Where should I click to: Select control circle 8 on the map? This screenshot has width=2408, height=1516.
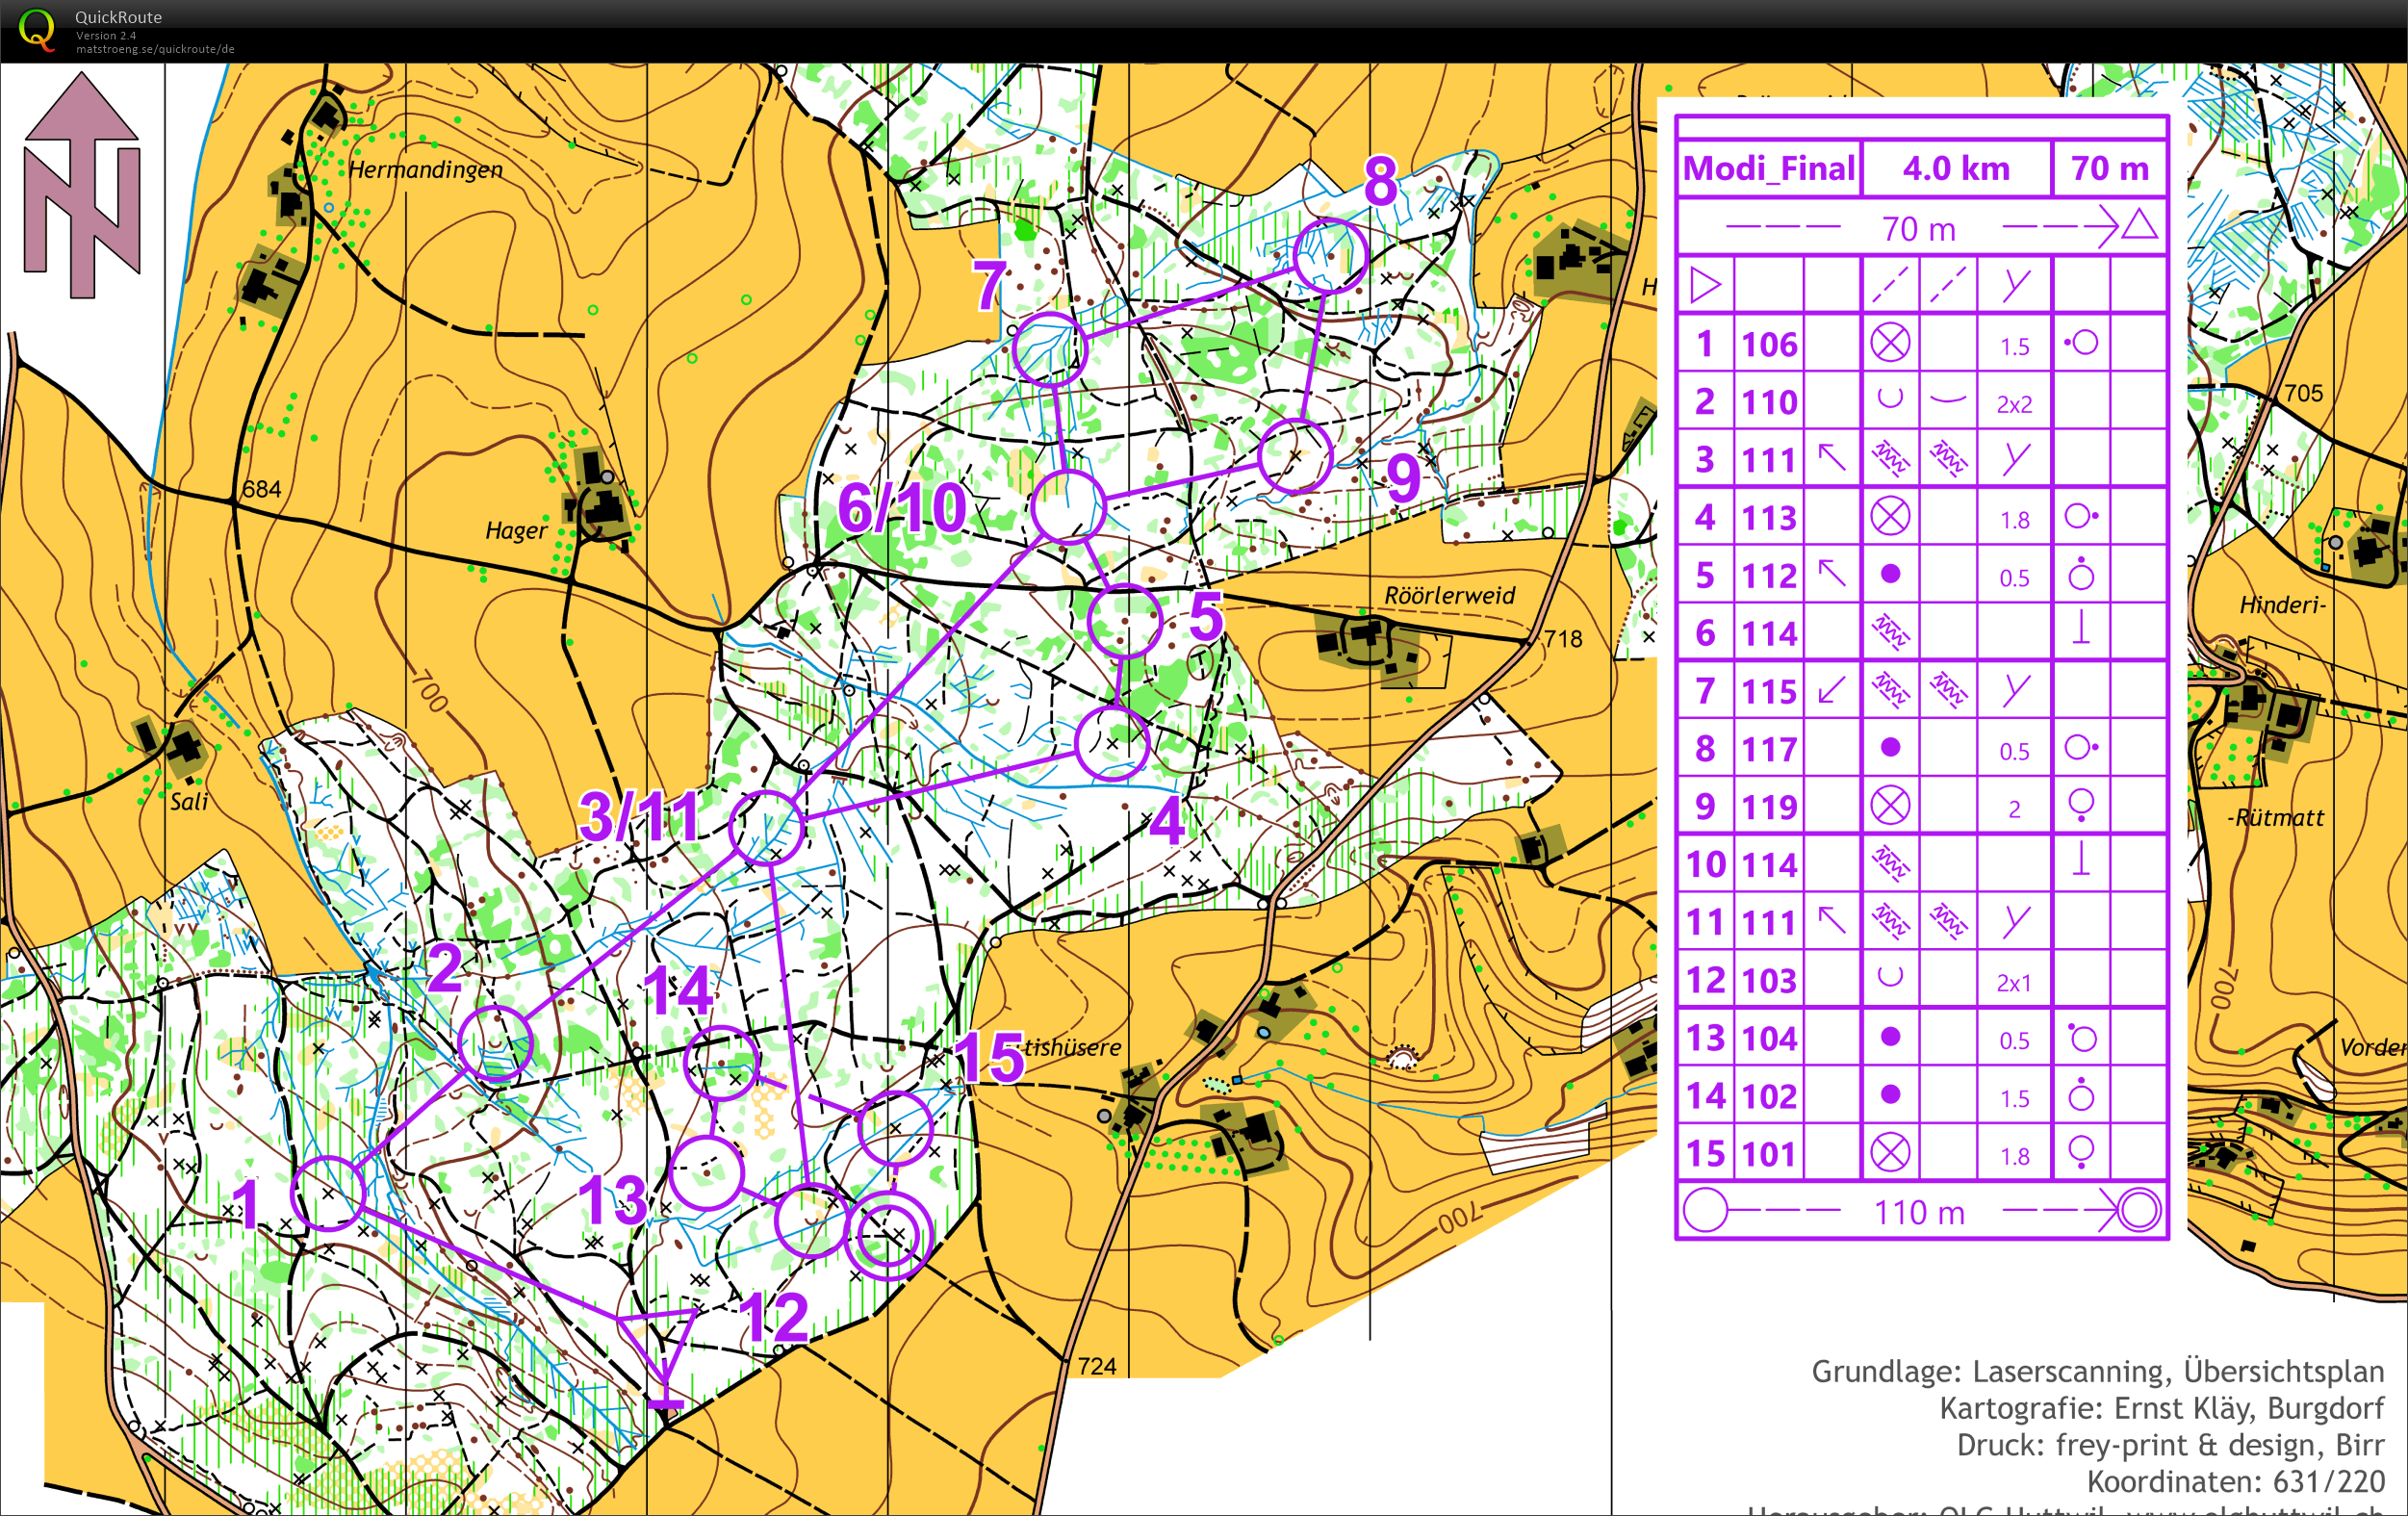click(x=1329, y=256)
